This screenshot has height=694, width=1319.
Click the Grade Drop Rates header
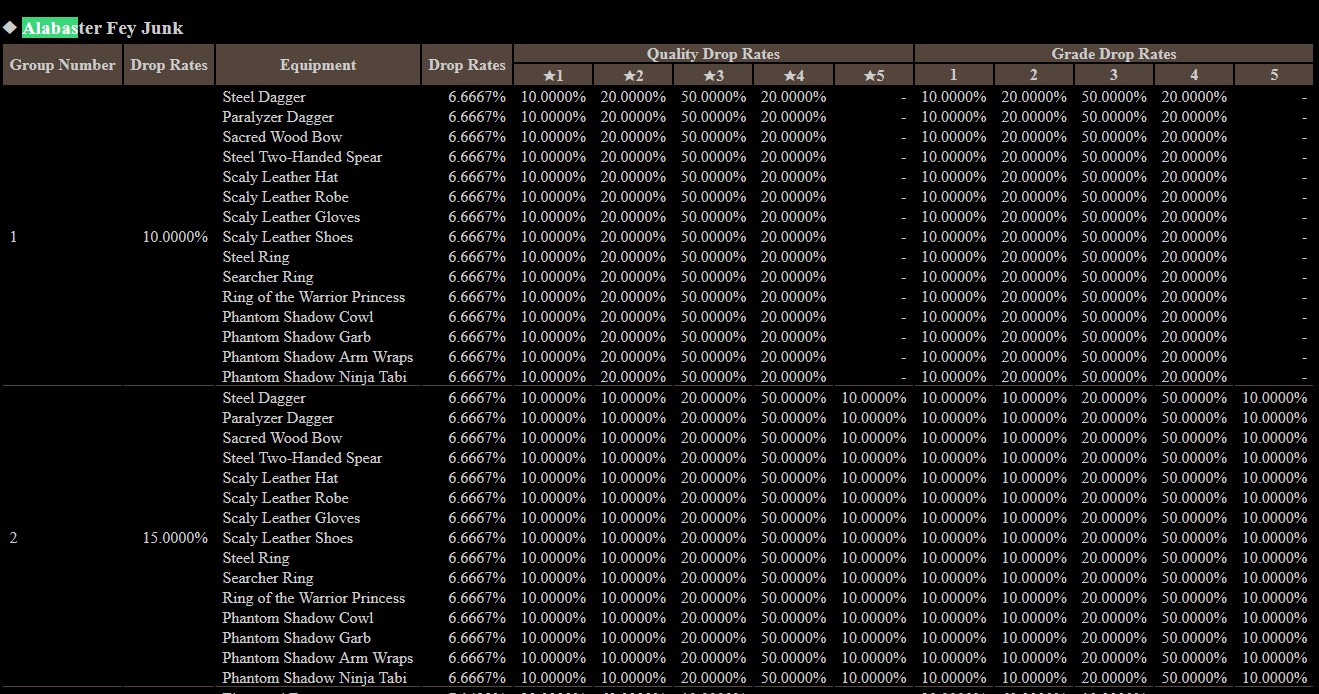click(x=1114, y=54)
